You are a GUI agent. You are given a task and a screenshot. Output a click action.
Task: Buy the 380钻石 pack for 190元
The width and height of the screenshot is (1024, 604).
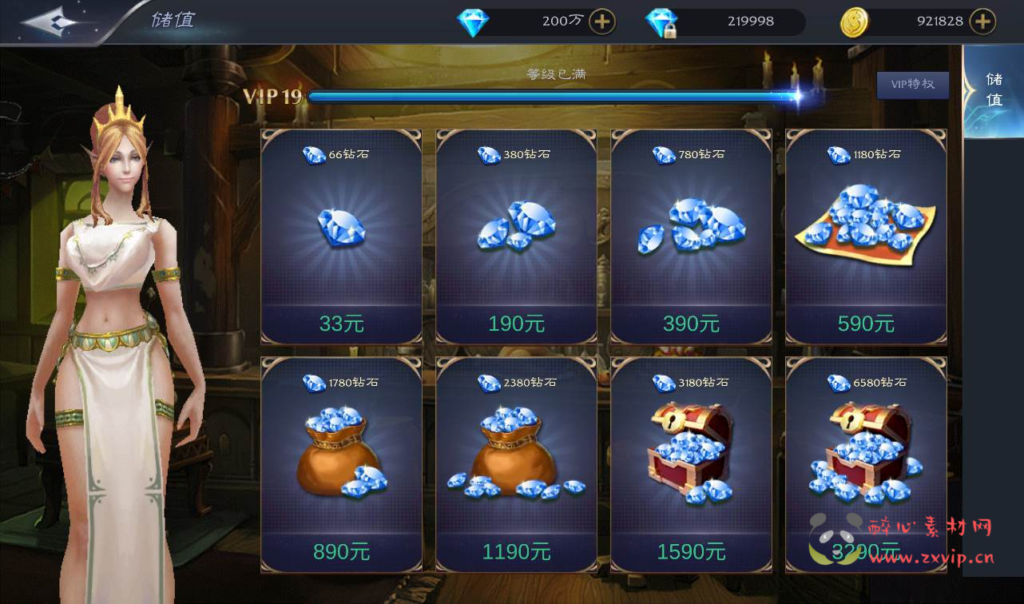(x=516, y=236)
